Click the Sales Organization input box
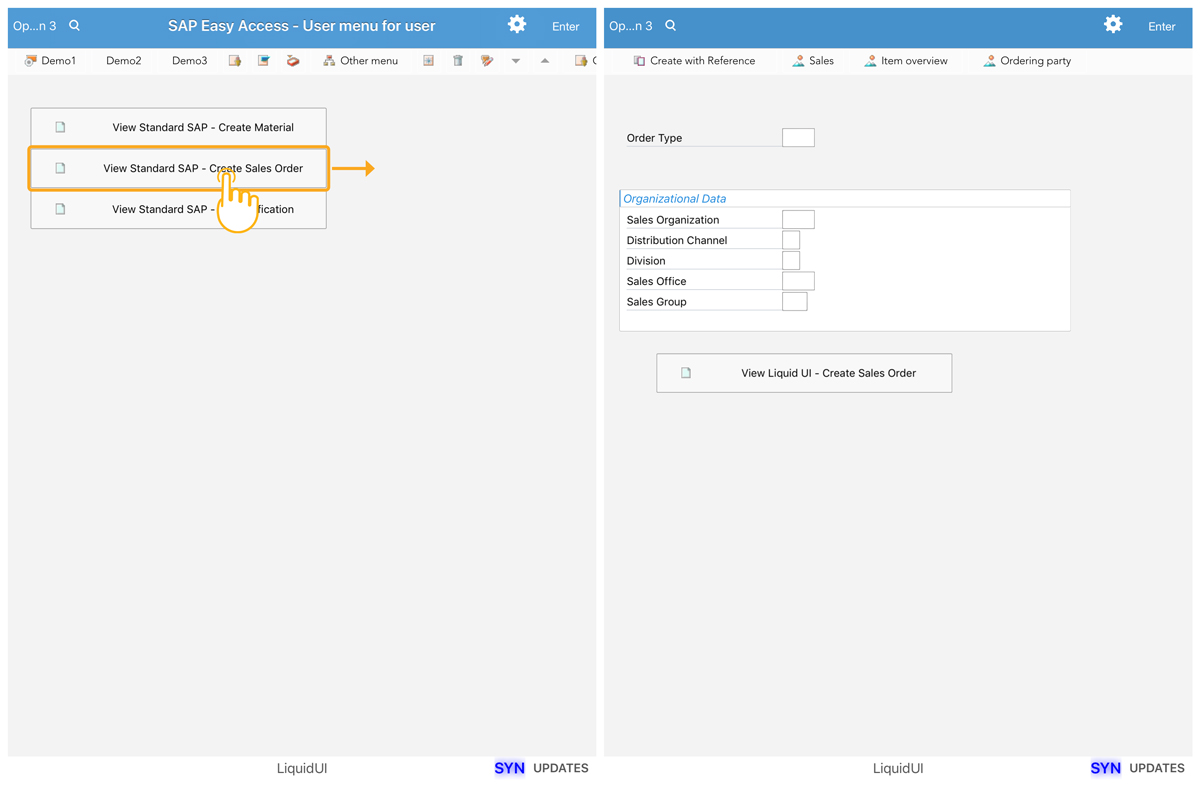 (798, 220)
